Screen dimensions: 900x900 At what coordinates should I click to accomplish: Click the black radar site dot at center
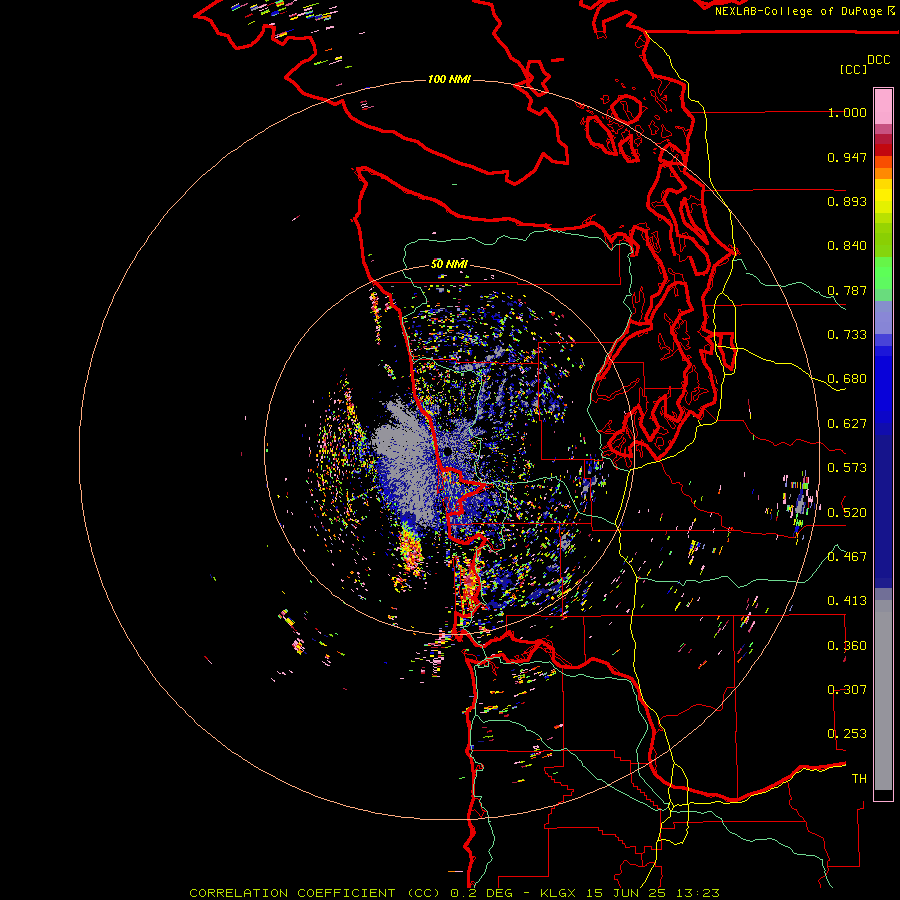coord(448,452)
